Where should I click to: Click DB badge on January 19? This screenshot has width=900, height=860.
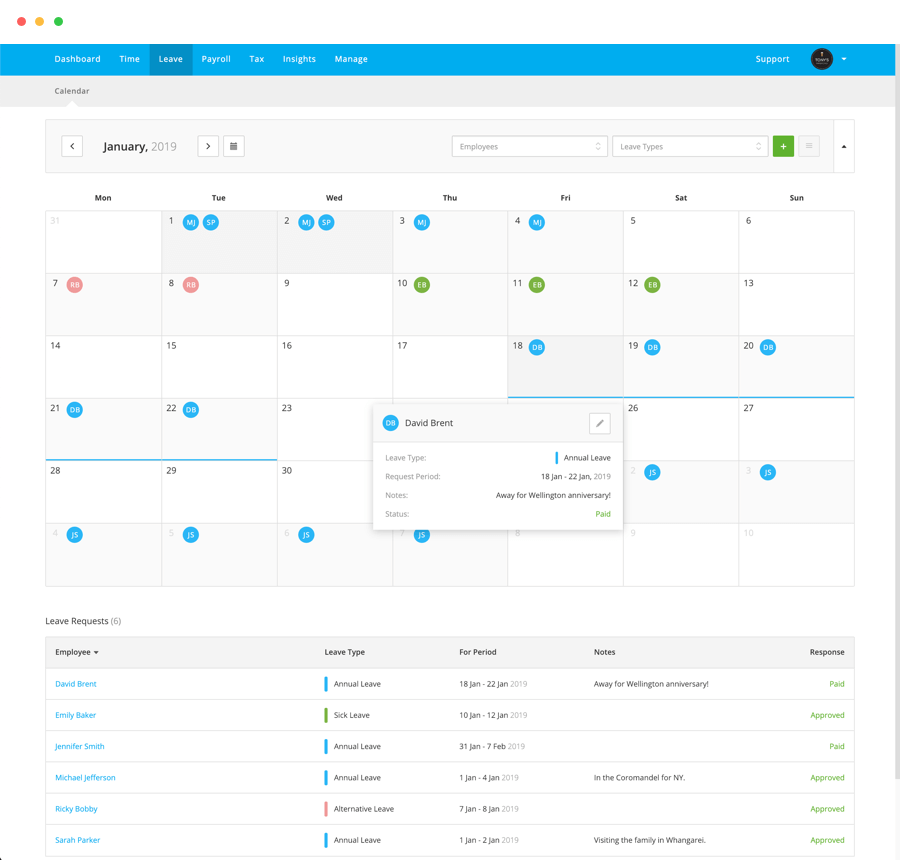(652, 347)
